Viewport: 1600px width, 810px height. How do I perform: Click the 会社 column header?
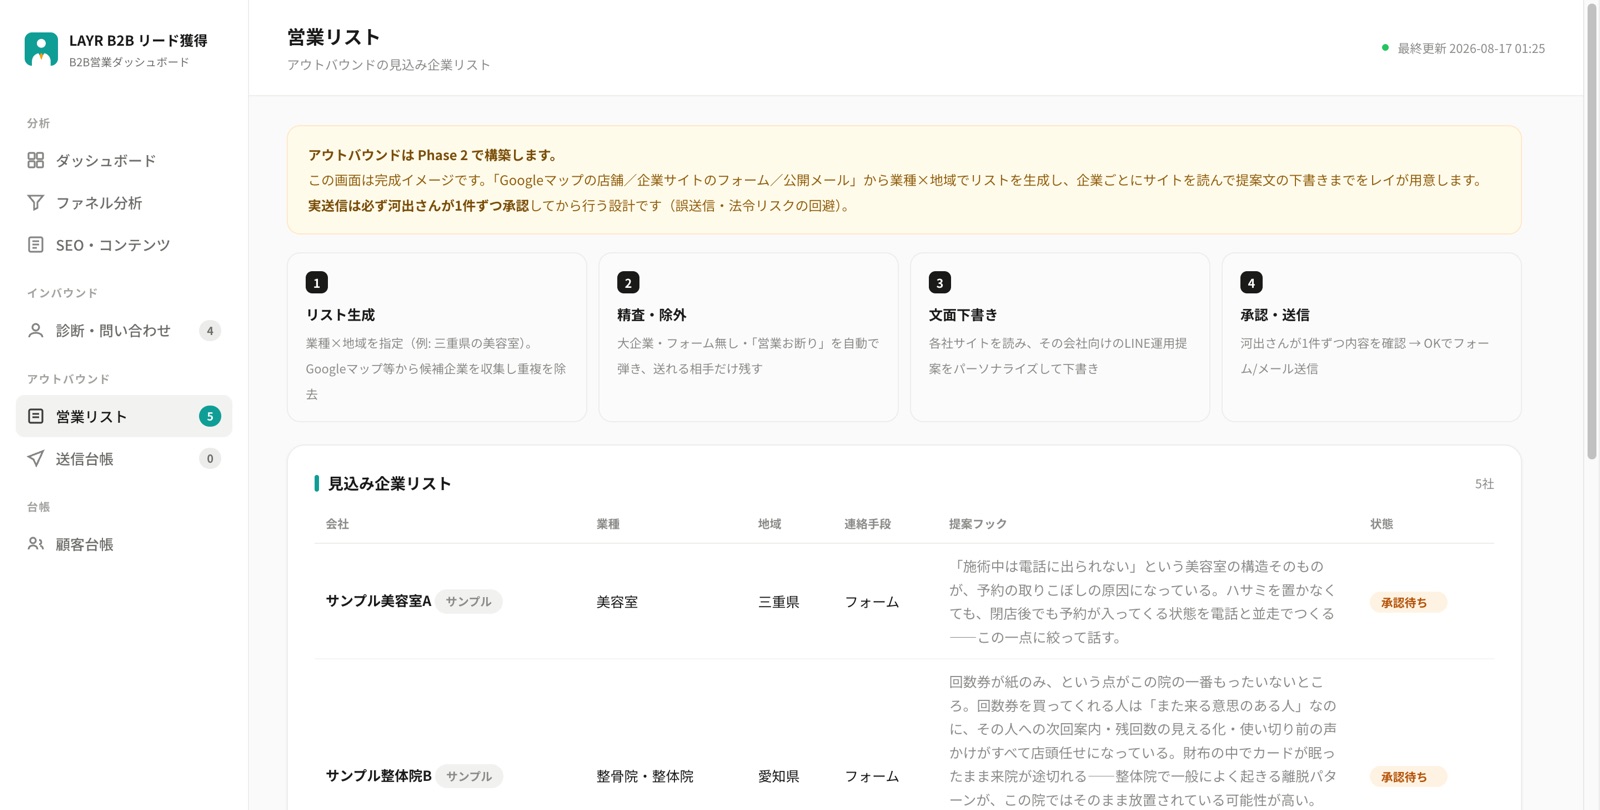coord(337,523)
